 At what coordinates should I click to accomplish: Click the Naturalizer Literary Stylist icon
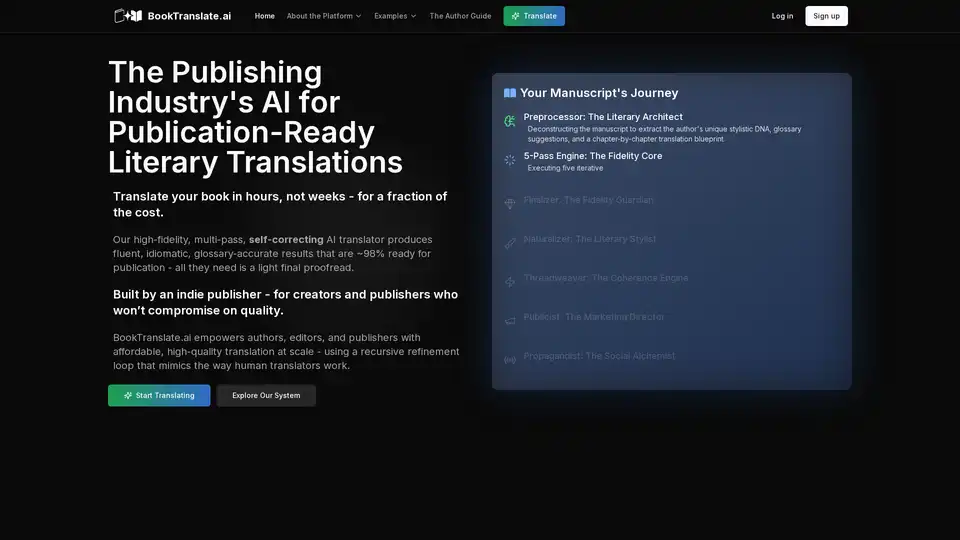(510, 243)
